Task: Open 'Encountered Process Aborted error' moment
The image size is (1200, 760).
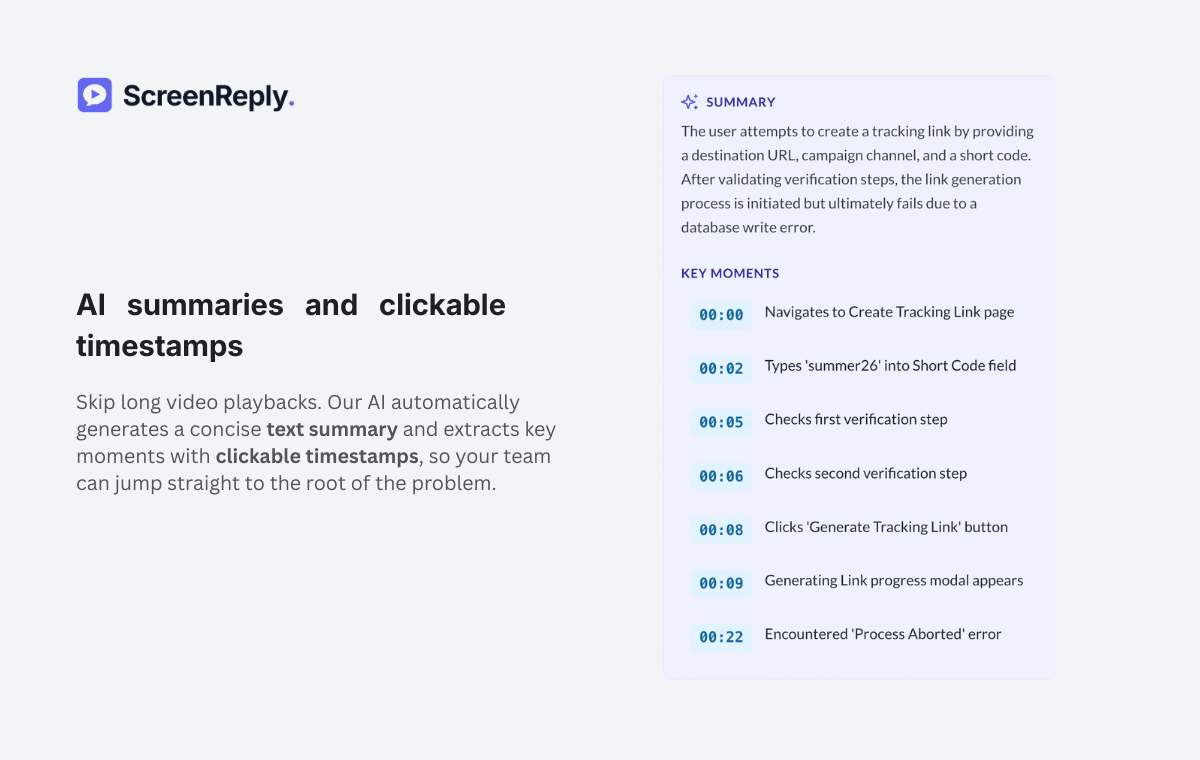Action: coord(883,634)
